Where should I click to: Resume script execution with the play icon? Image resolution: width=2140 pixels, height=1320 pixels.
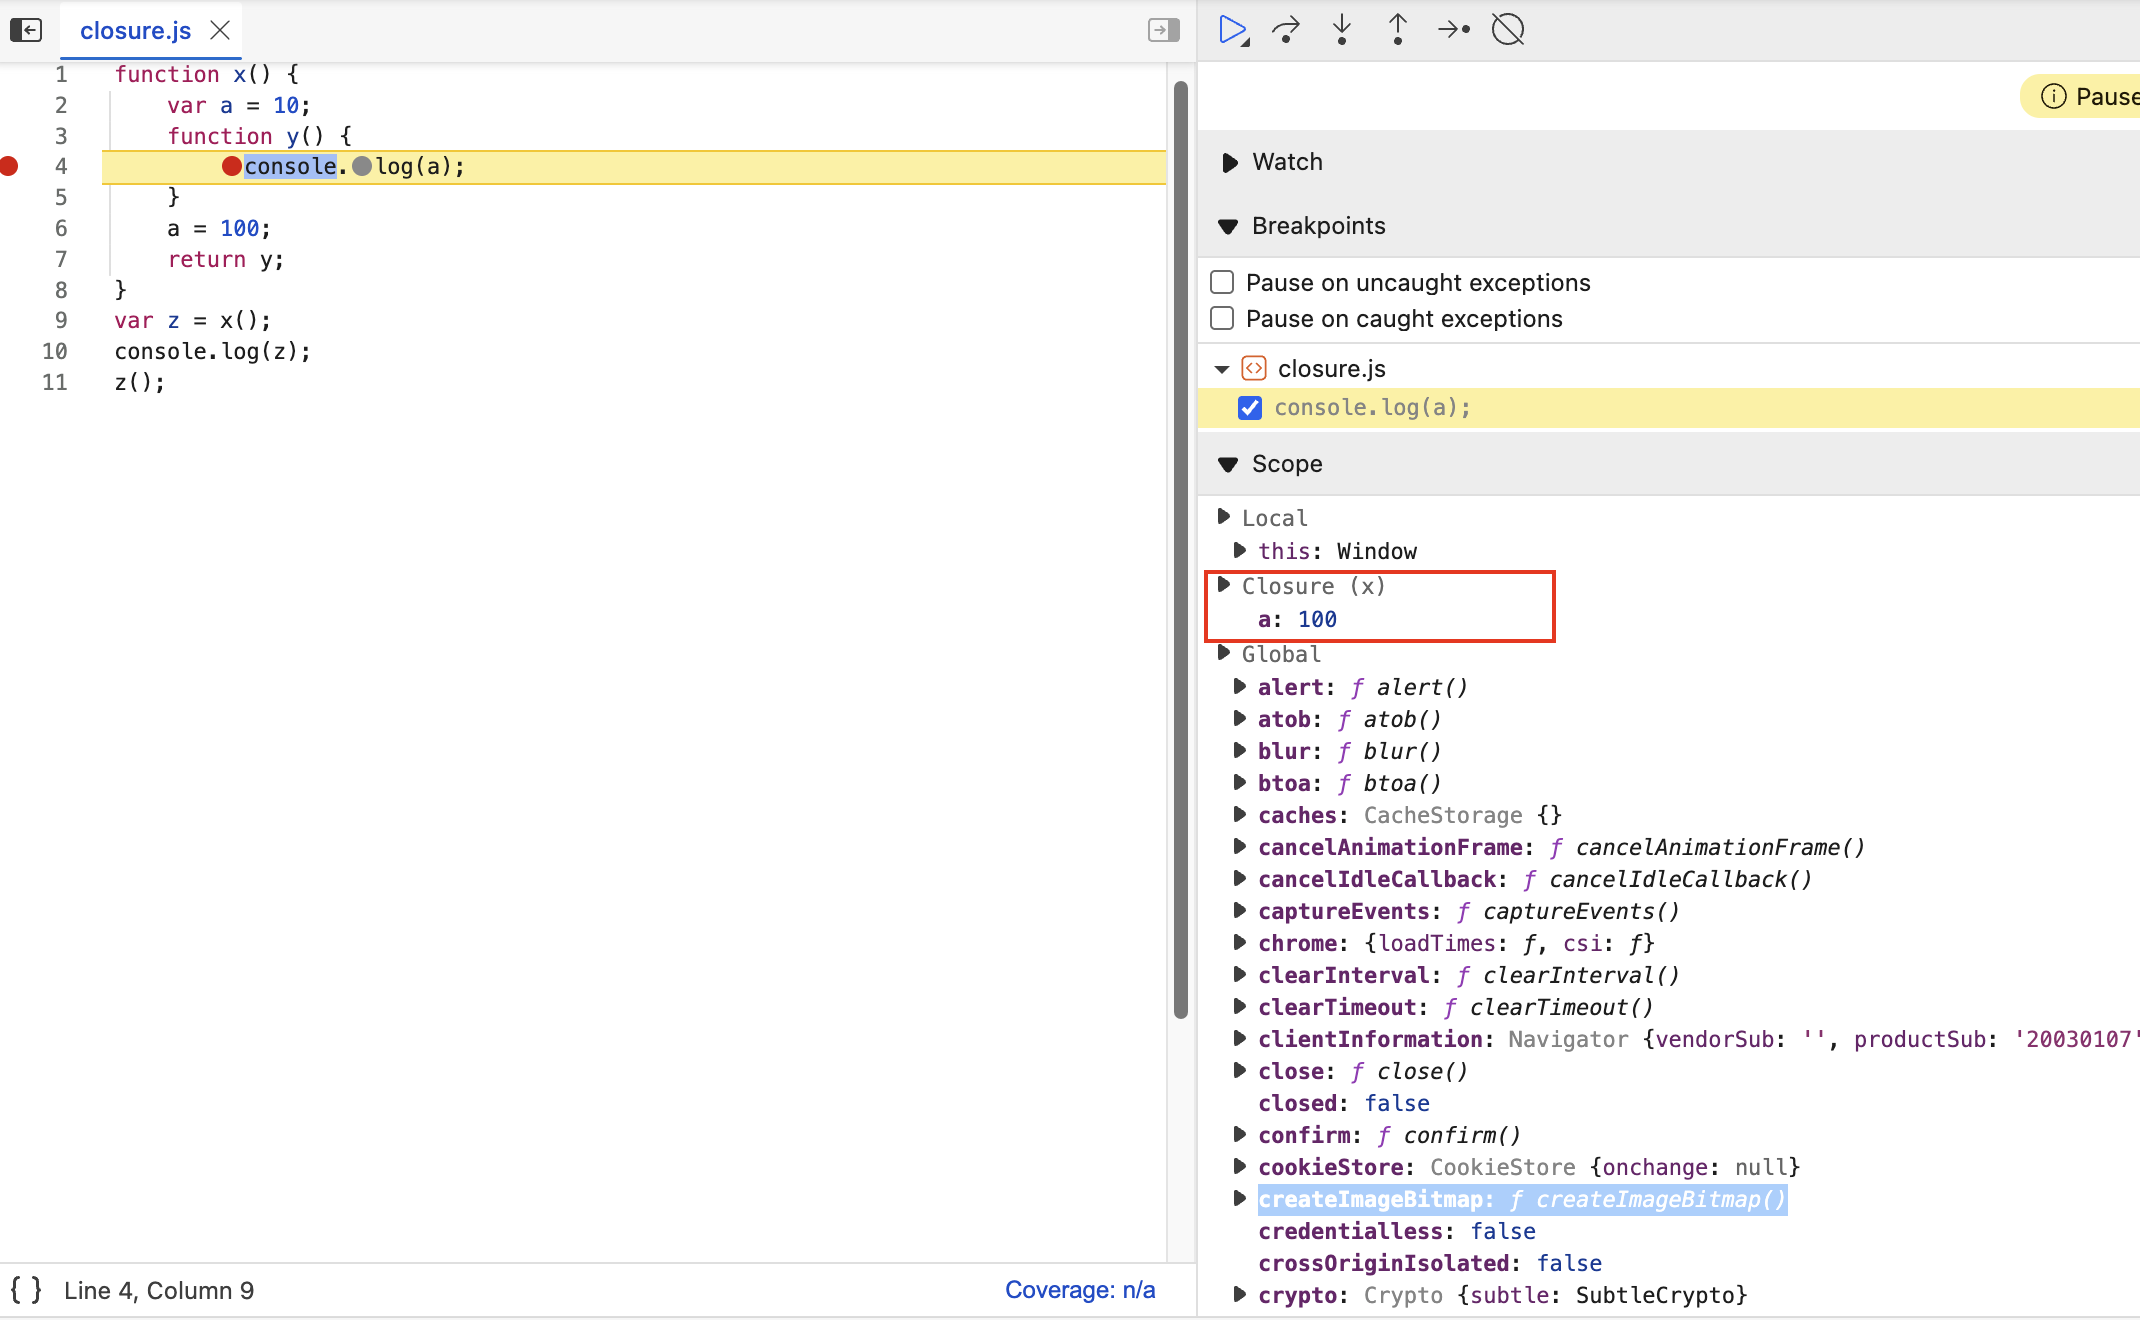(1234, 30)
